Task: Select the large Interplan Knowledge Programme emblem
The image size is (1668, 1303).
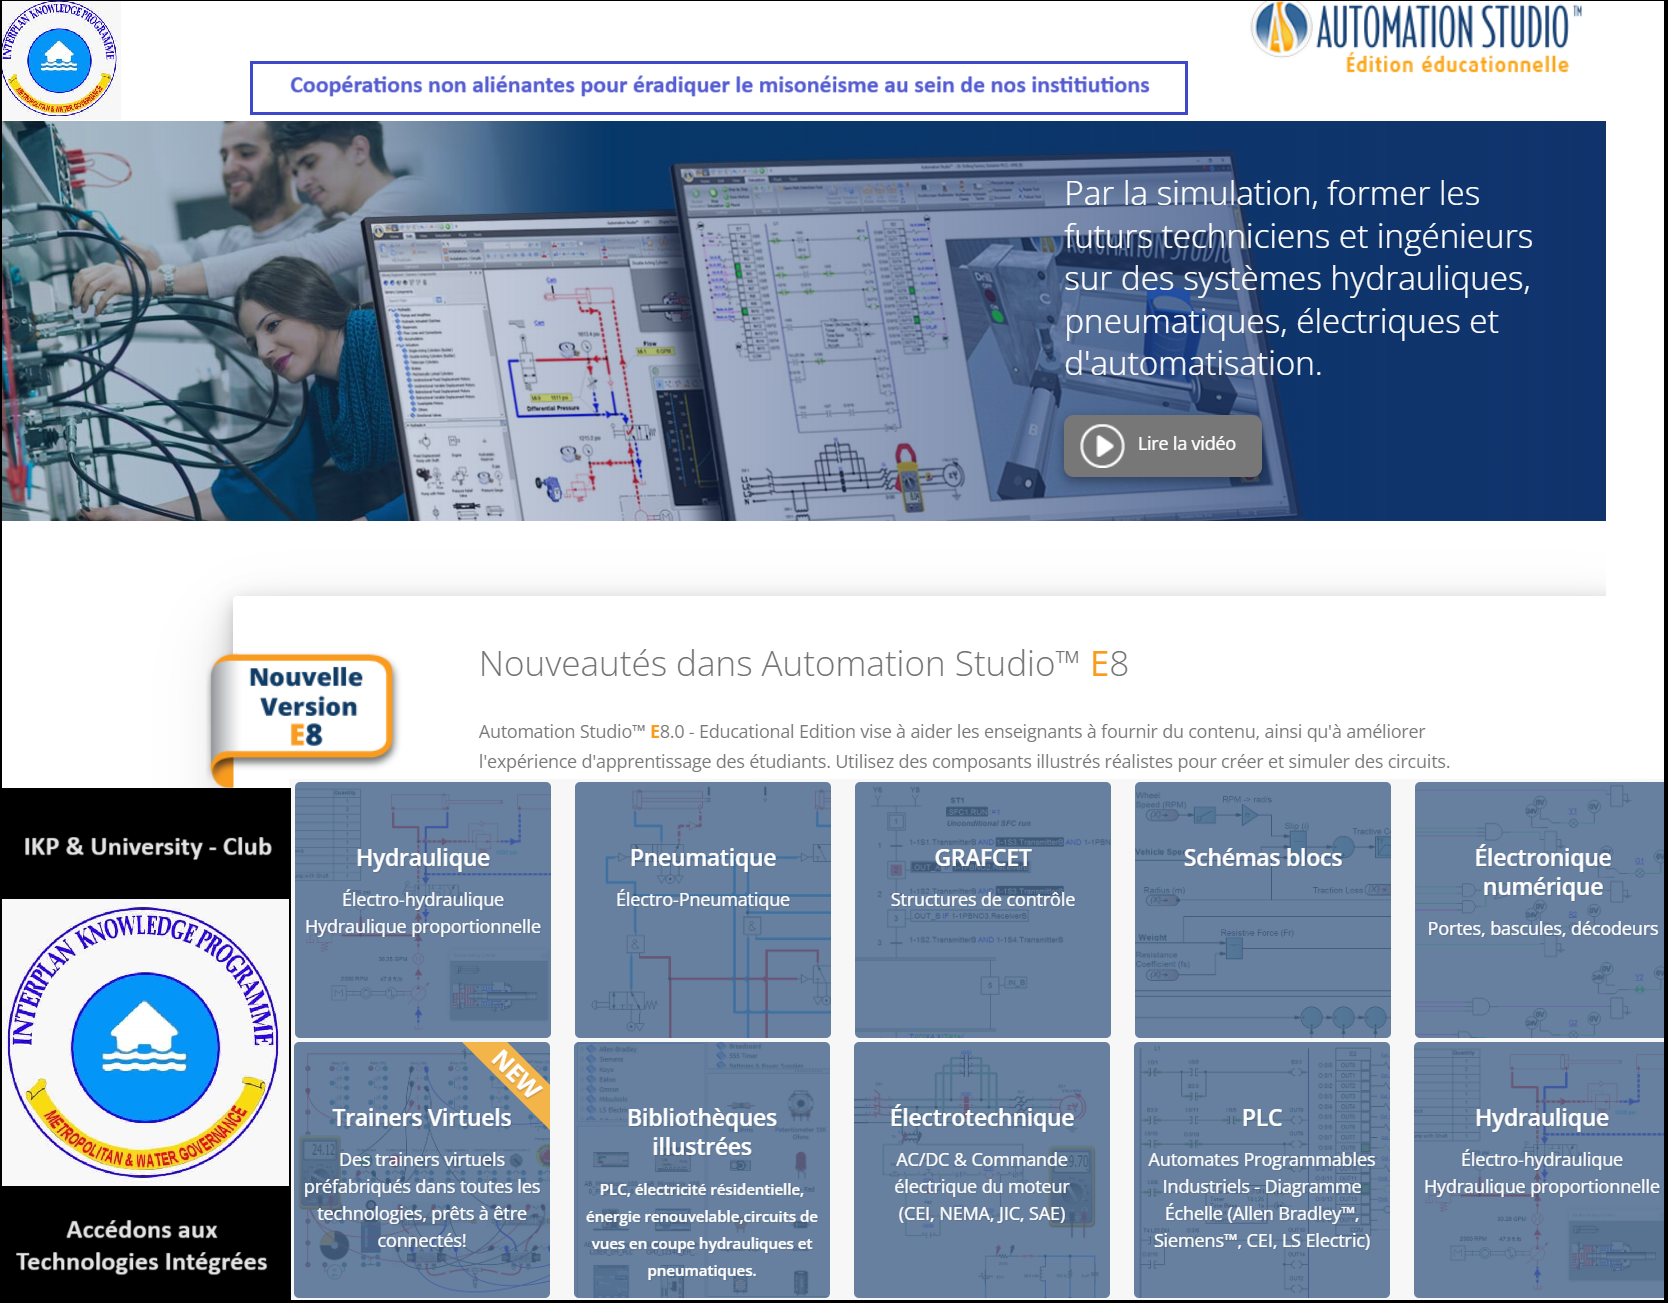Action: [145, 1042]
